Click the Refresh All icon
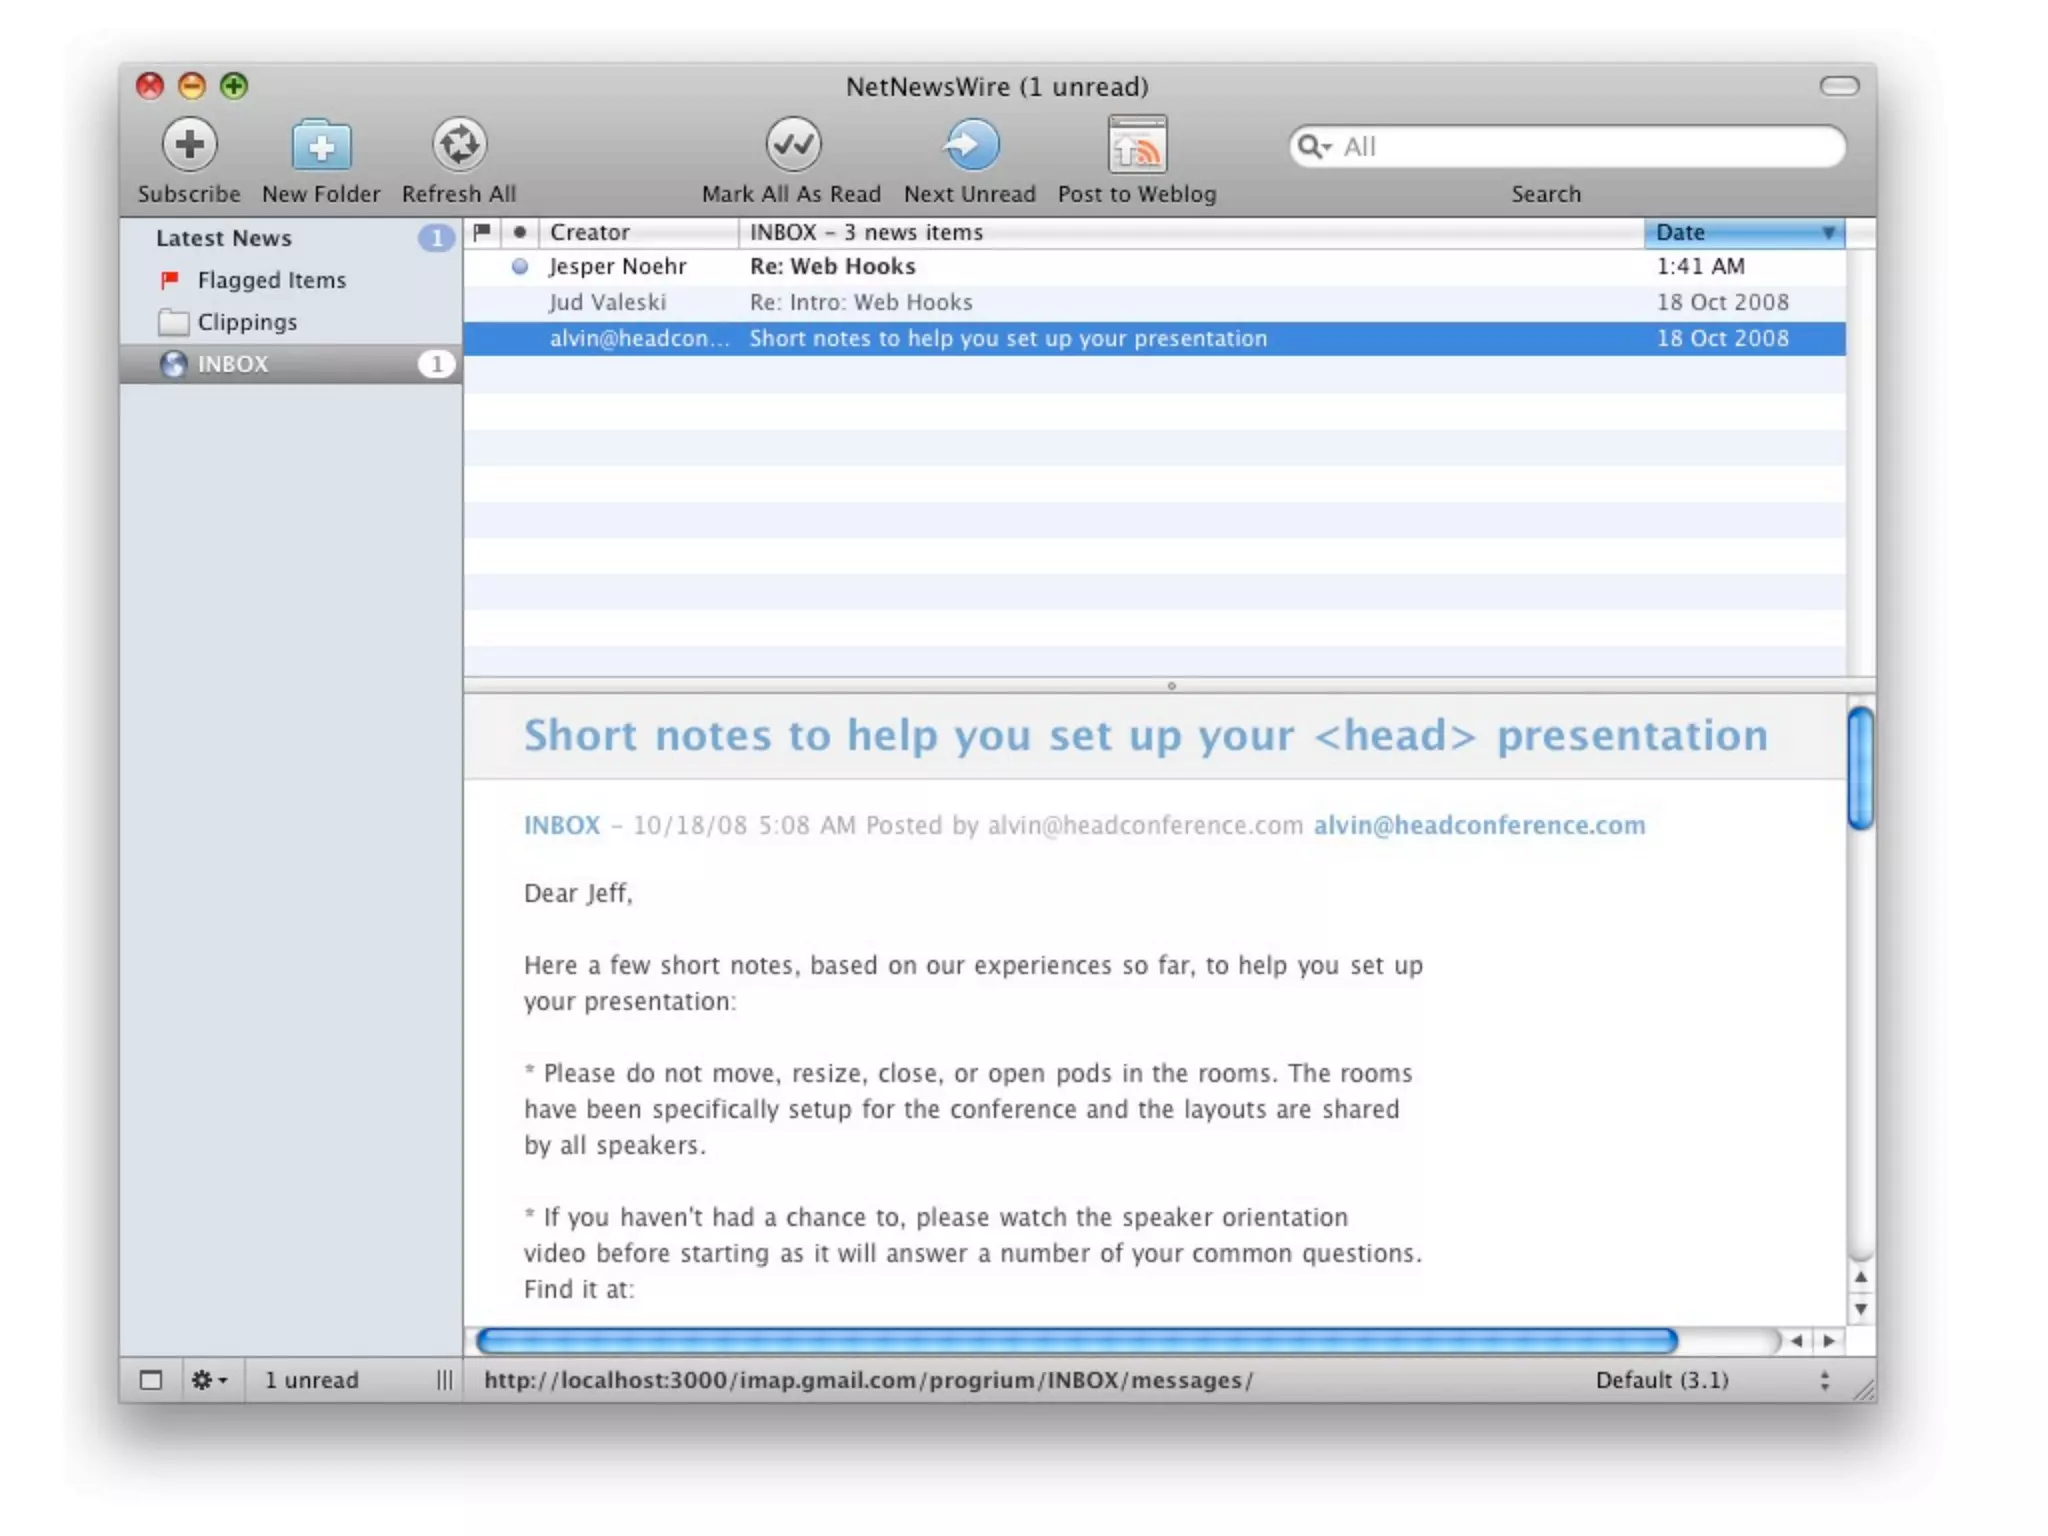2048x1536 pixels. [459, 145]
